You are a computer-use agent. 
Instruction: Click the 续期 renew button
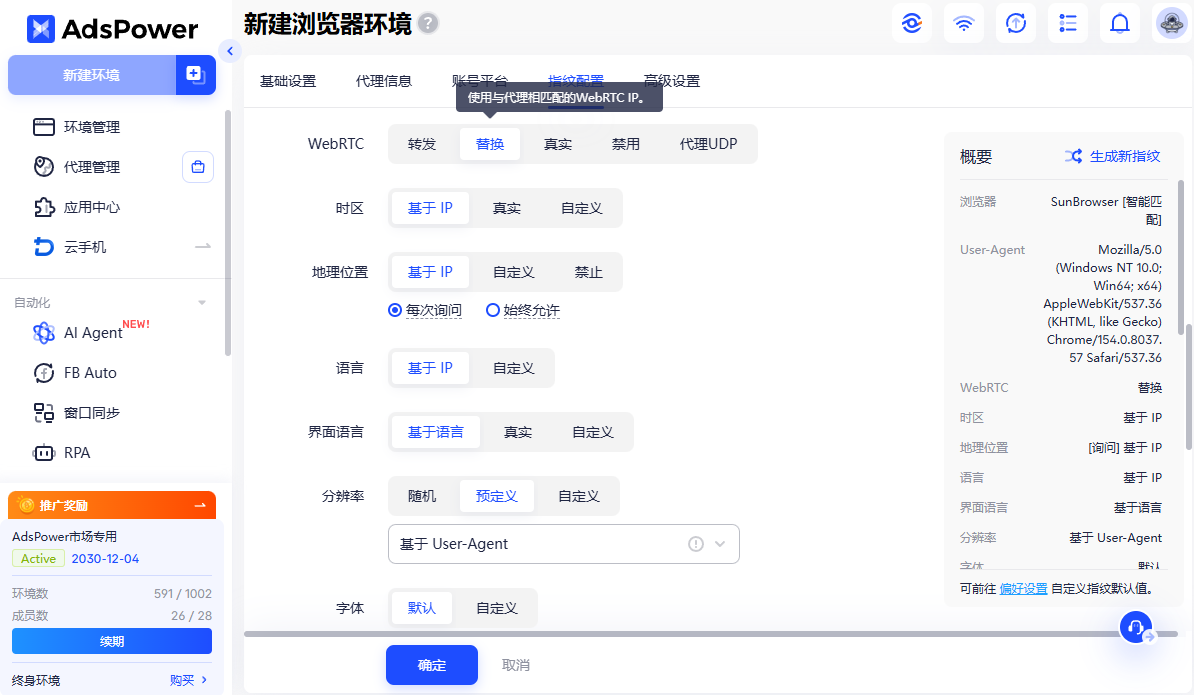click(x=112, y=642)
